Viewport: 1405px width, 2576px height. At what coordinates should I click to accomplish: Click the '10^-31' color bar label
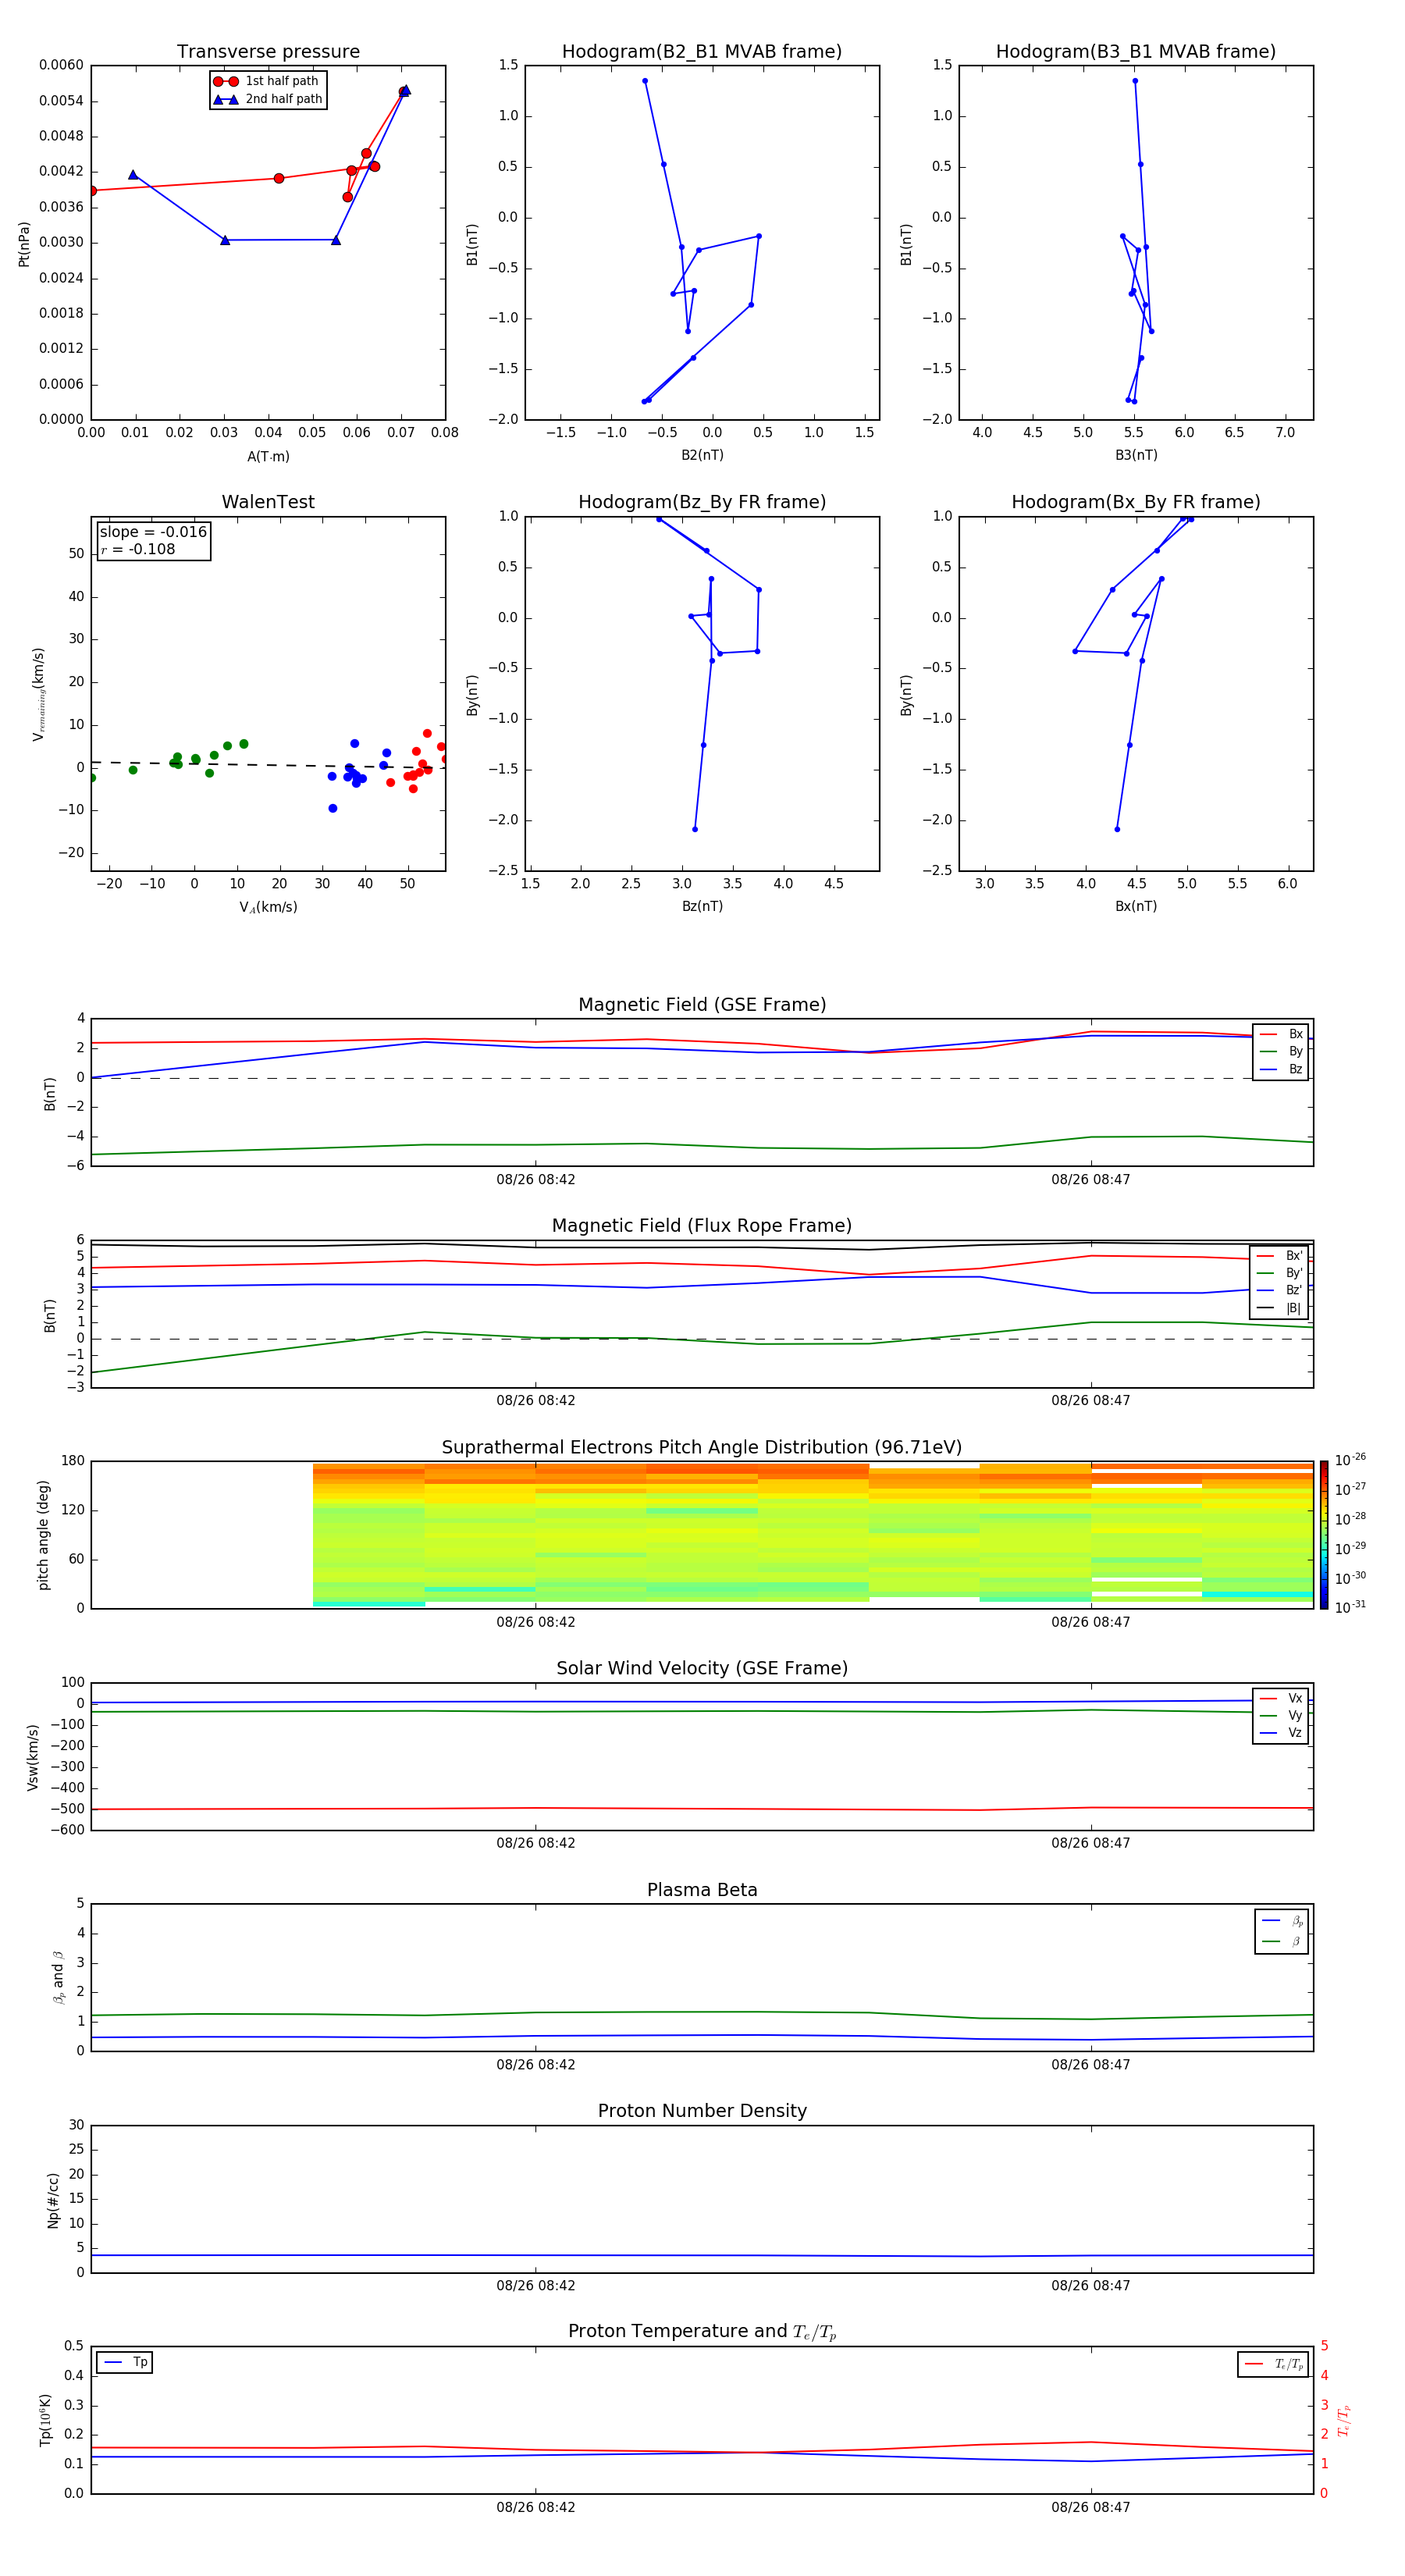click(1350, 1607)
